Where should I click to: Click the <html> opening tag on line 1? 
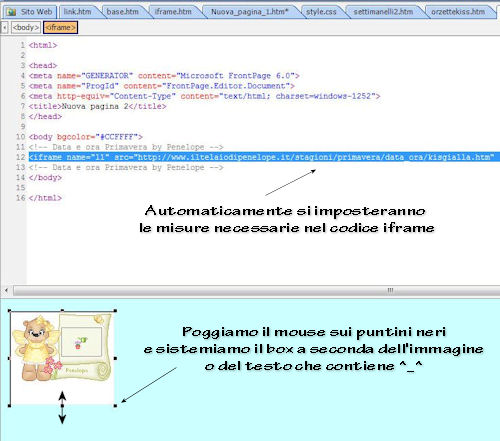click(43, 45)
